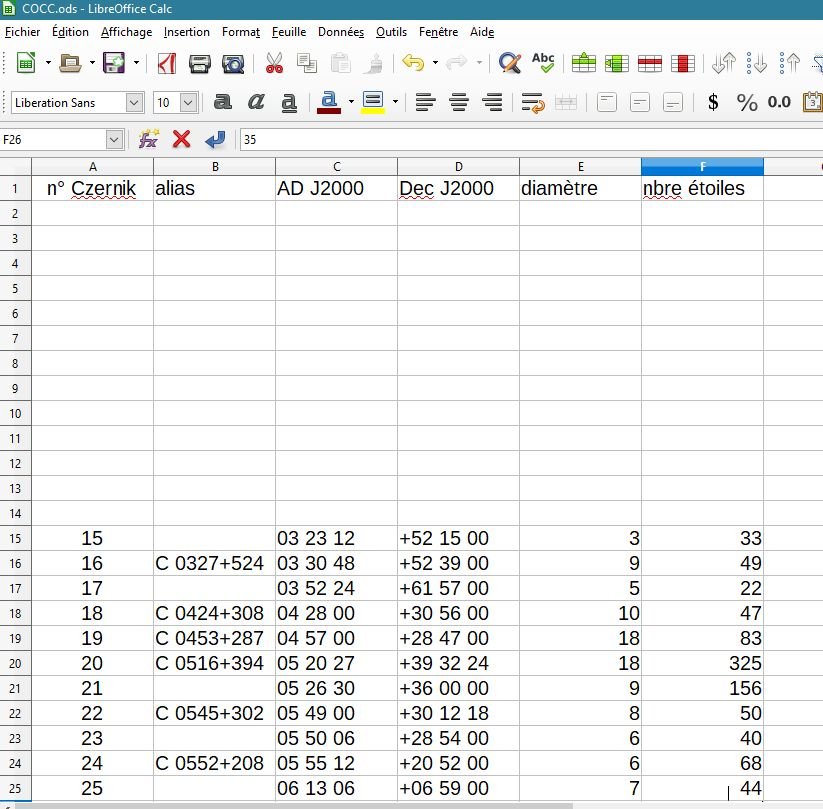Open the Insertion menu
The image size is (823, 809).
point(187,32)
